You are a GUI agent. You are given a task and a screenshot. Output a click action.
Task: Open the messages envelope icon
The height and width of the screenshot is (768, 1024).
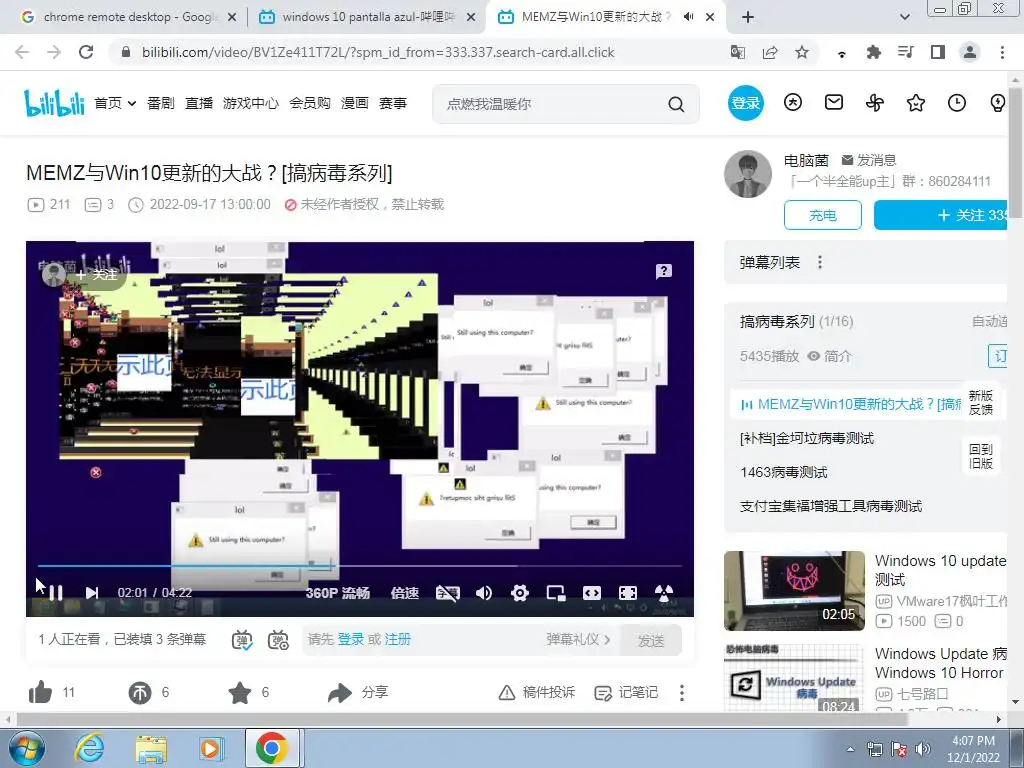pos(834,103)
